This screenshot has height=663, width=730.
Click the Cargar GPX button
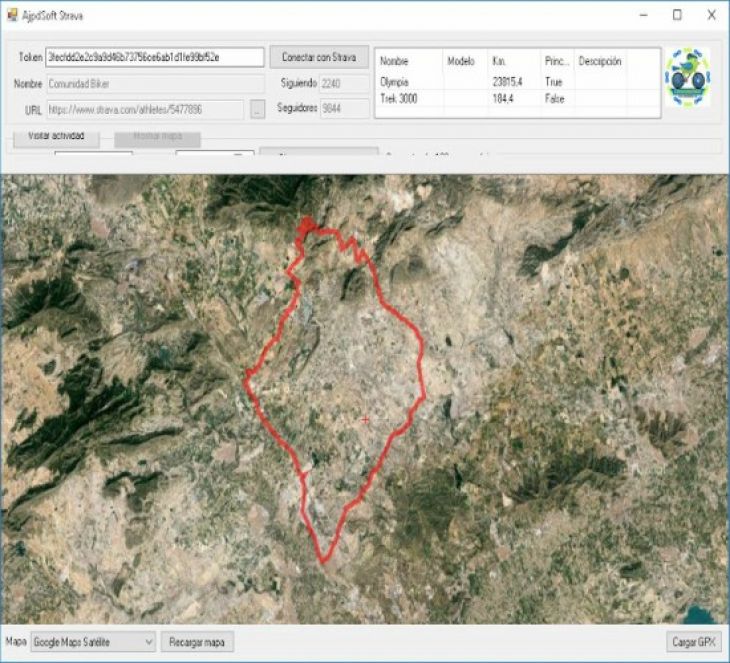point(694,642)
